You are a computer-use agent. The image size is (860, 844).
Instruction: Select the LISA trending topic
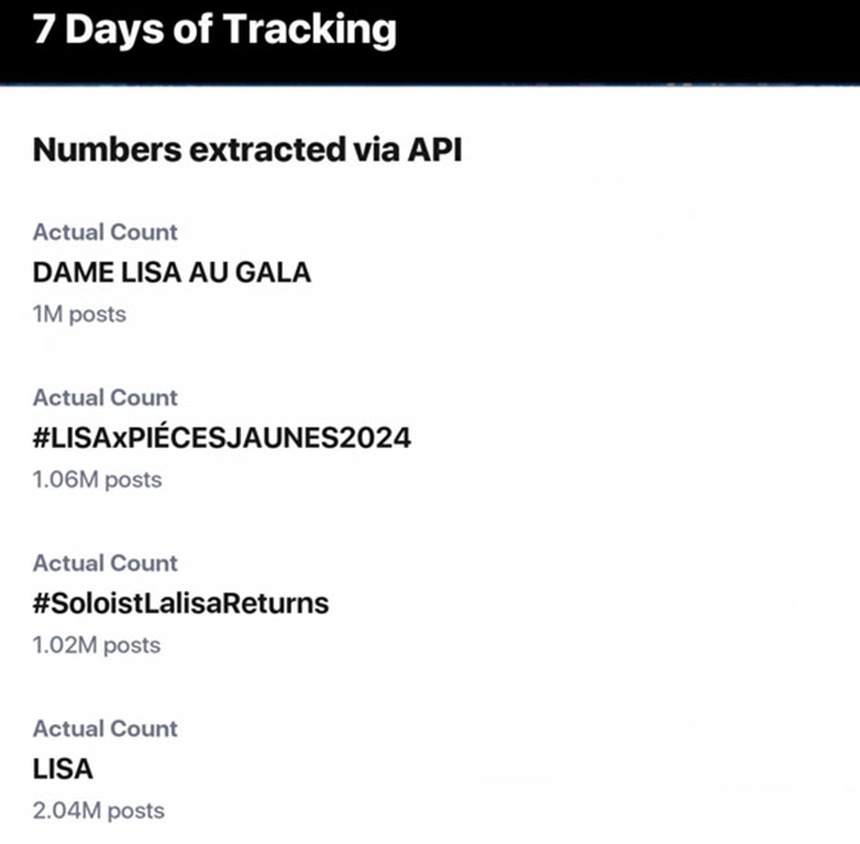point(62,769)
